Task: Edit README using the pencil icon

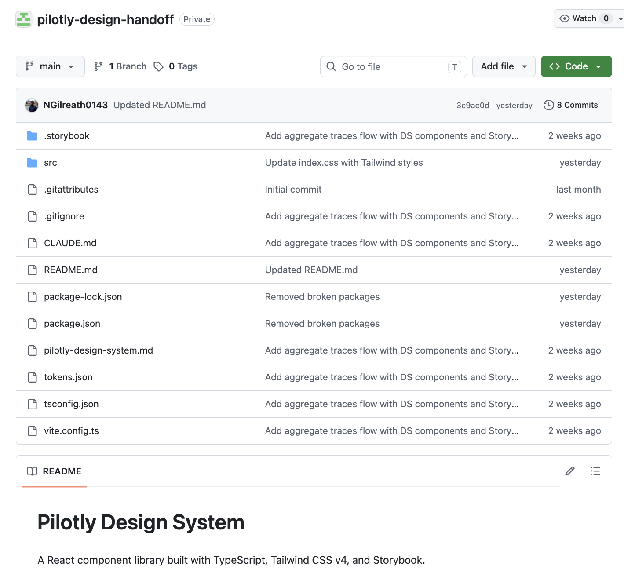Action: pos(569,471)
